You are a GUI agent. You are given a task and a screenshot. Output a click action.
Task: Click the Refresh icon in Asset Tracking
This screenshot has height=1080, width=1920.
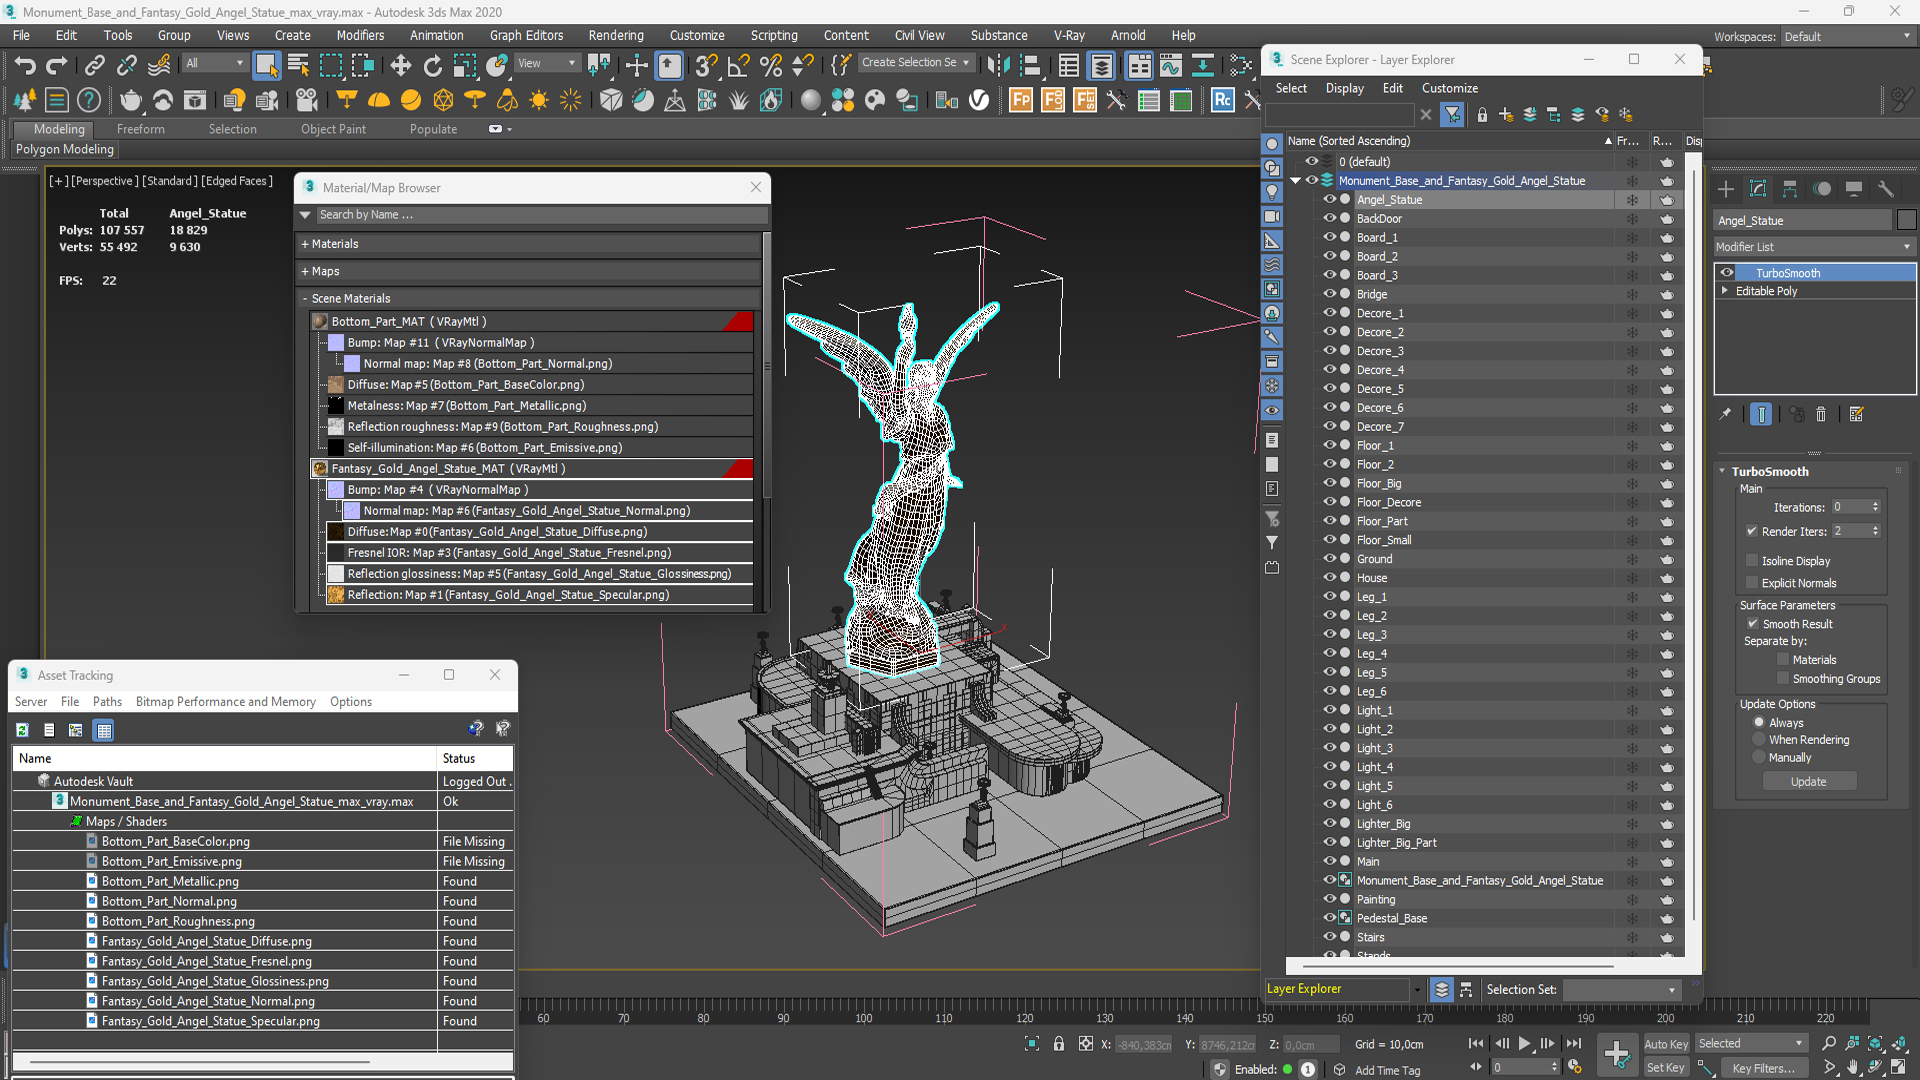(x=22, y=730)
